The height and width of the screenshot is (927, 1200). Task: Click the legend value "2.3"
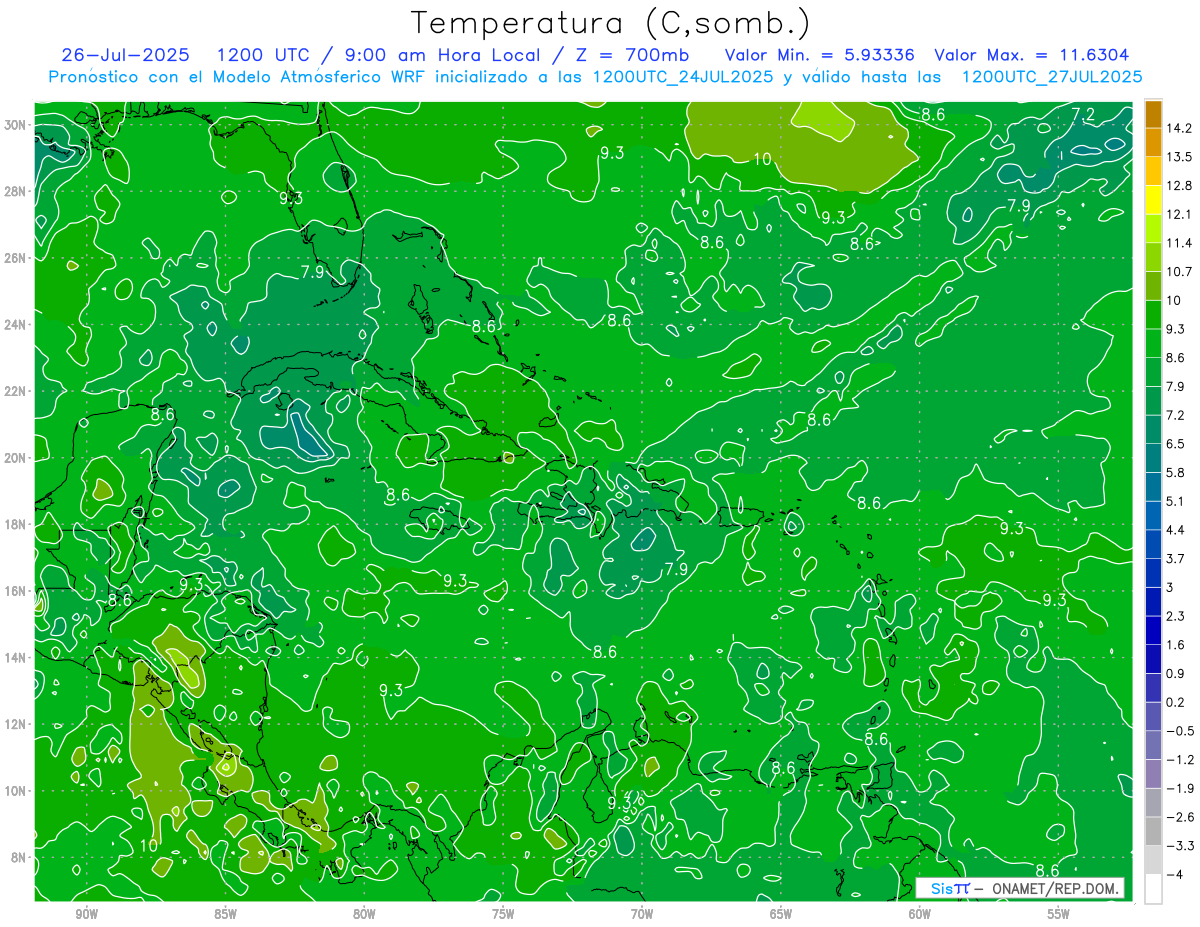1176,615
